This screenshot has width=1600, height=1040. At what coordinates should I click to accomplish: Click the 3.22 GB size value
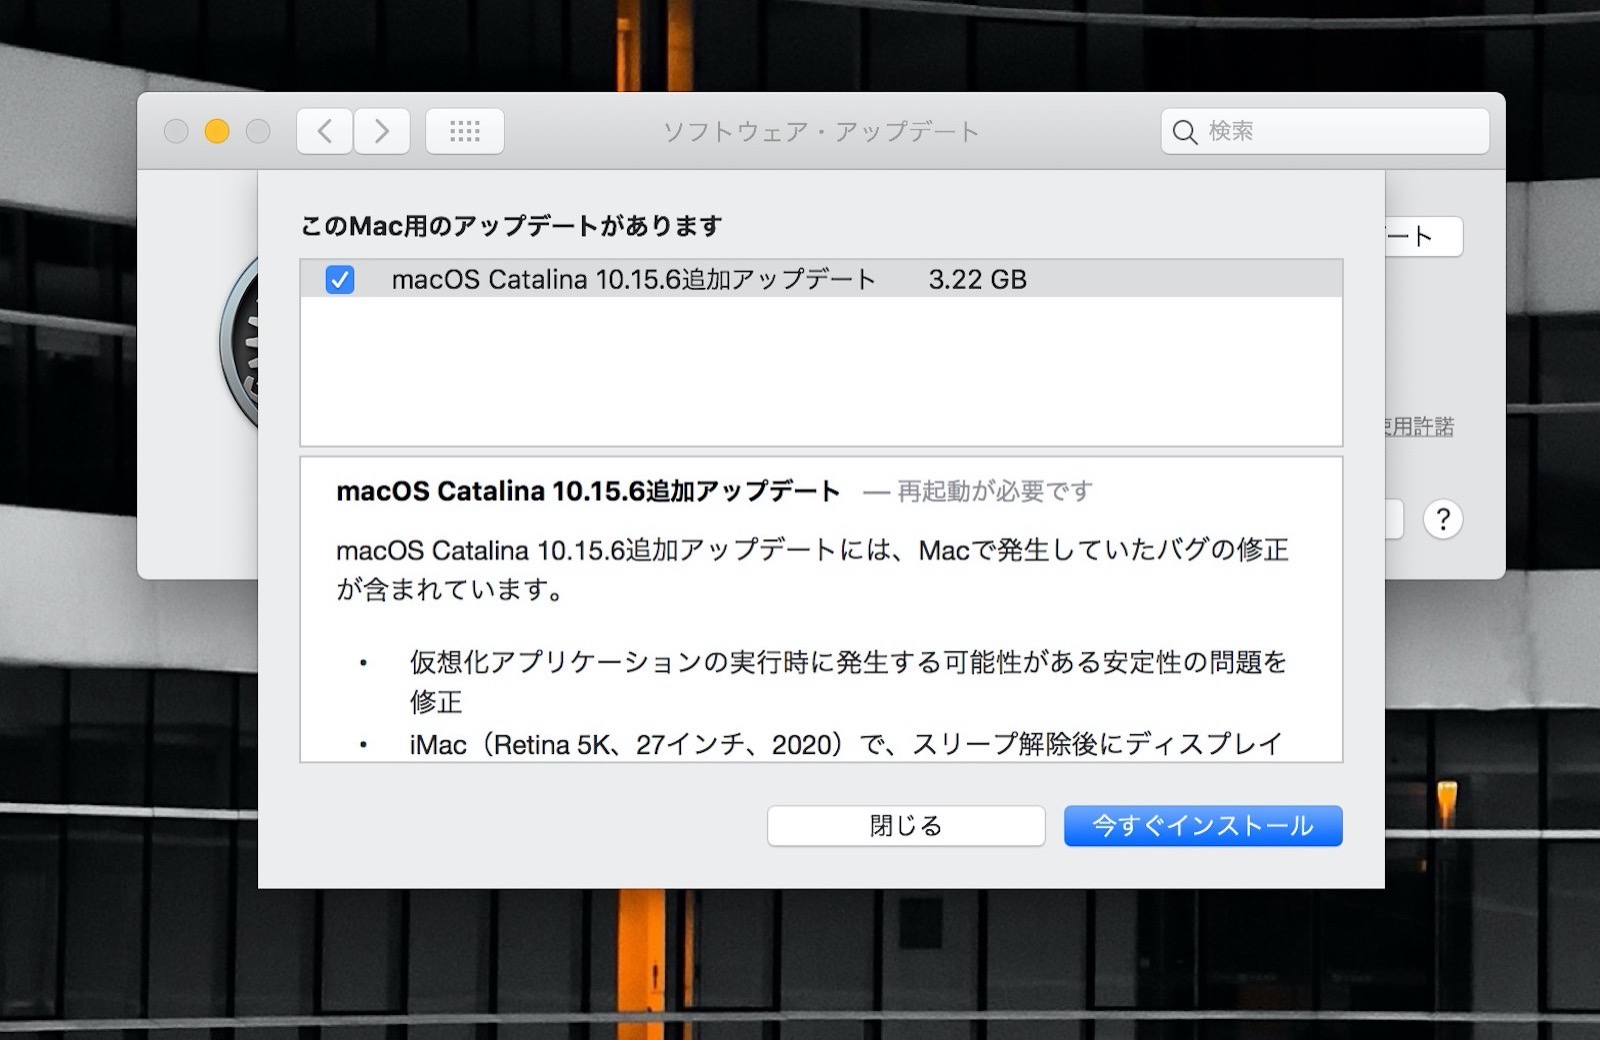(977, 280)
